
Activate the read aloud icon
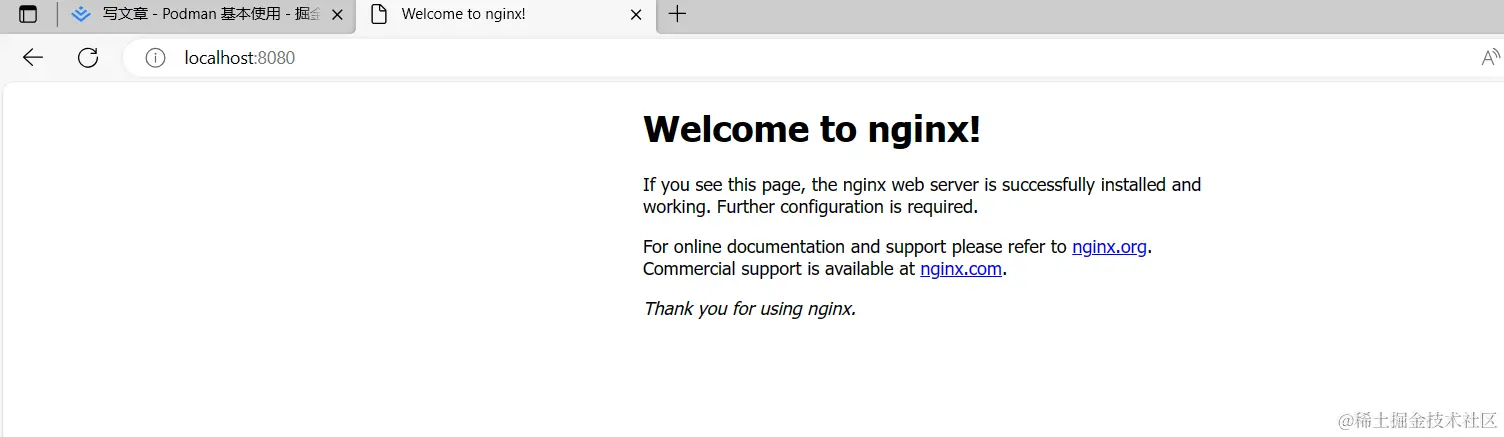click(x=1490, y=58)
